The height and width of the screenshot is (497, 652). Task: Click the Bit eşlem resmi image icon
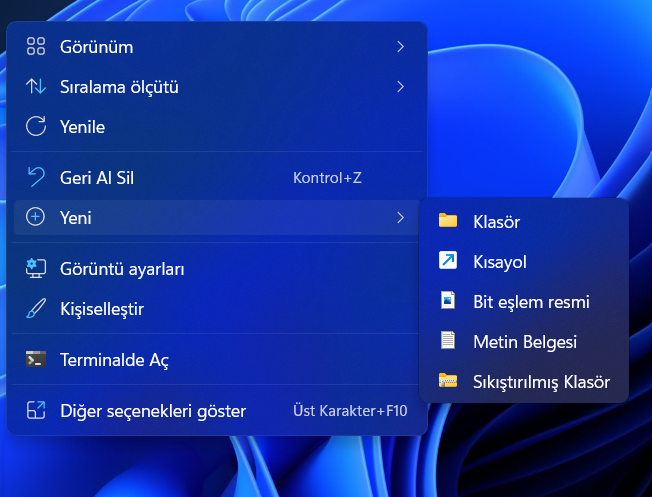pyautogui.click(x=448, y=300)
